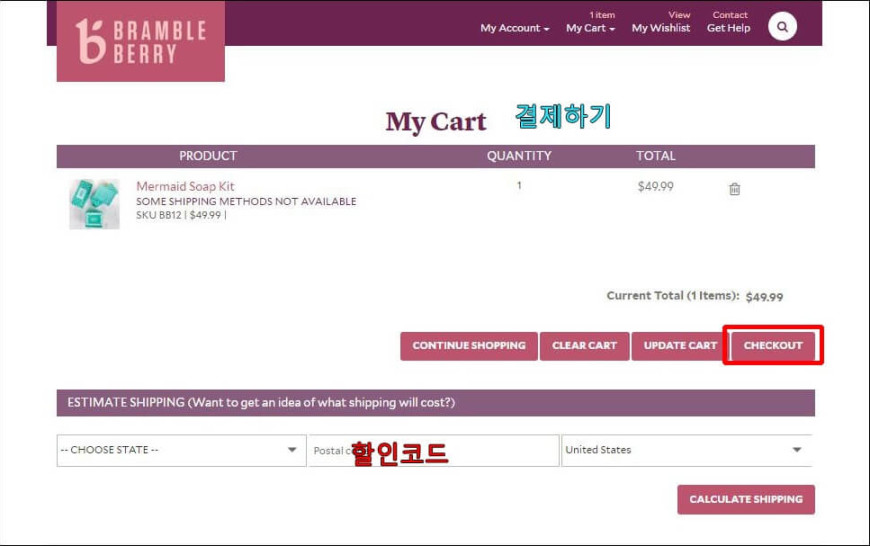Remove Mermaid Soap Kit with trash icon

[x=734, y=189]
